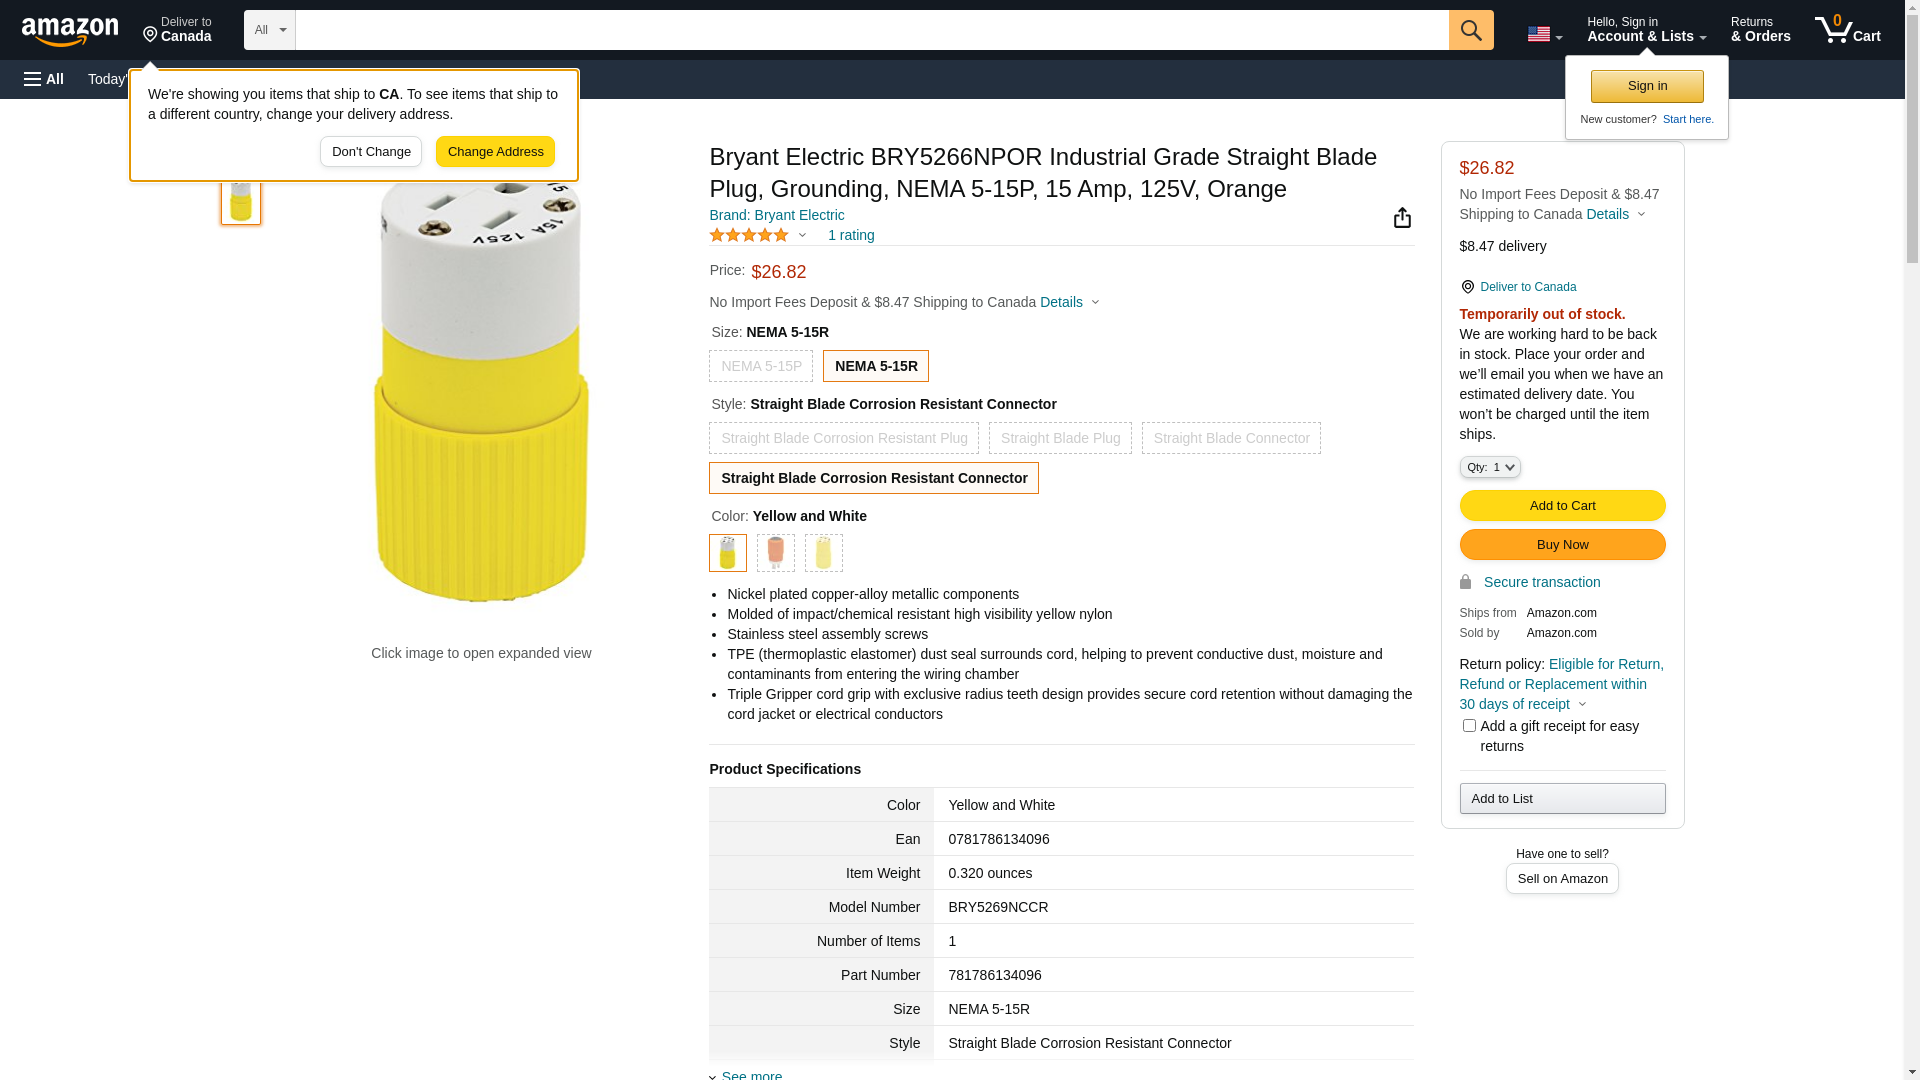Image resolution: width=1920 pixels, height=1080 pixels.
Task: Select Straight Blade Plug style option
Action: click(1060, 438)
